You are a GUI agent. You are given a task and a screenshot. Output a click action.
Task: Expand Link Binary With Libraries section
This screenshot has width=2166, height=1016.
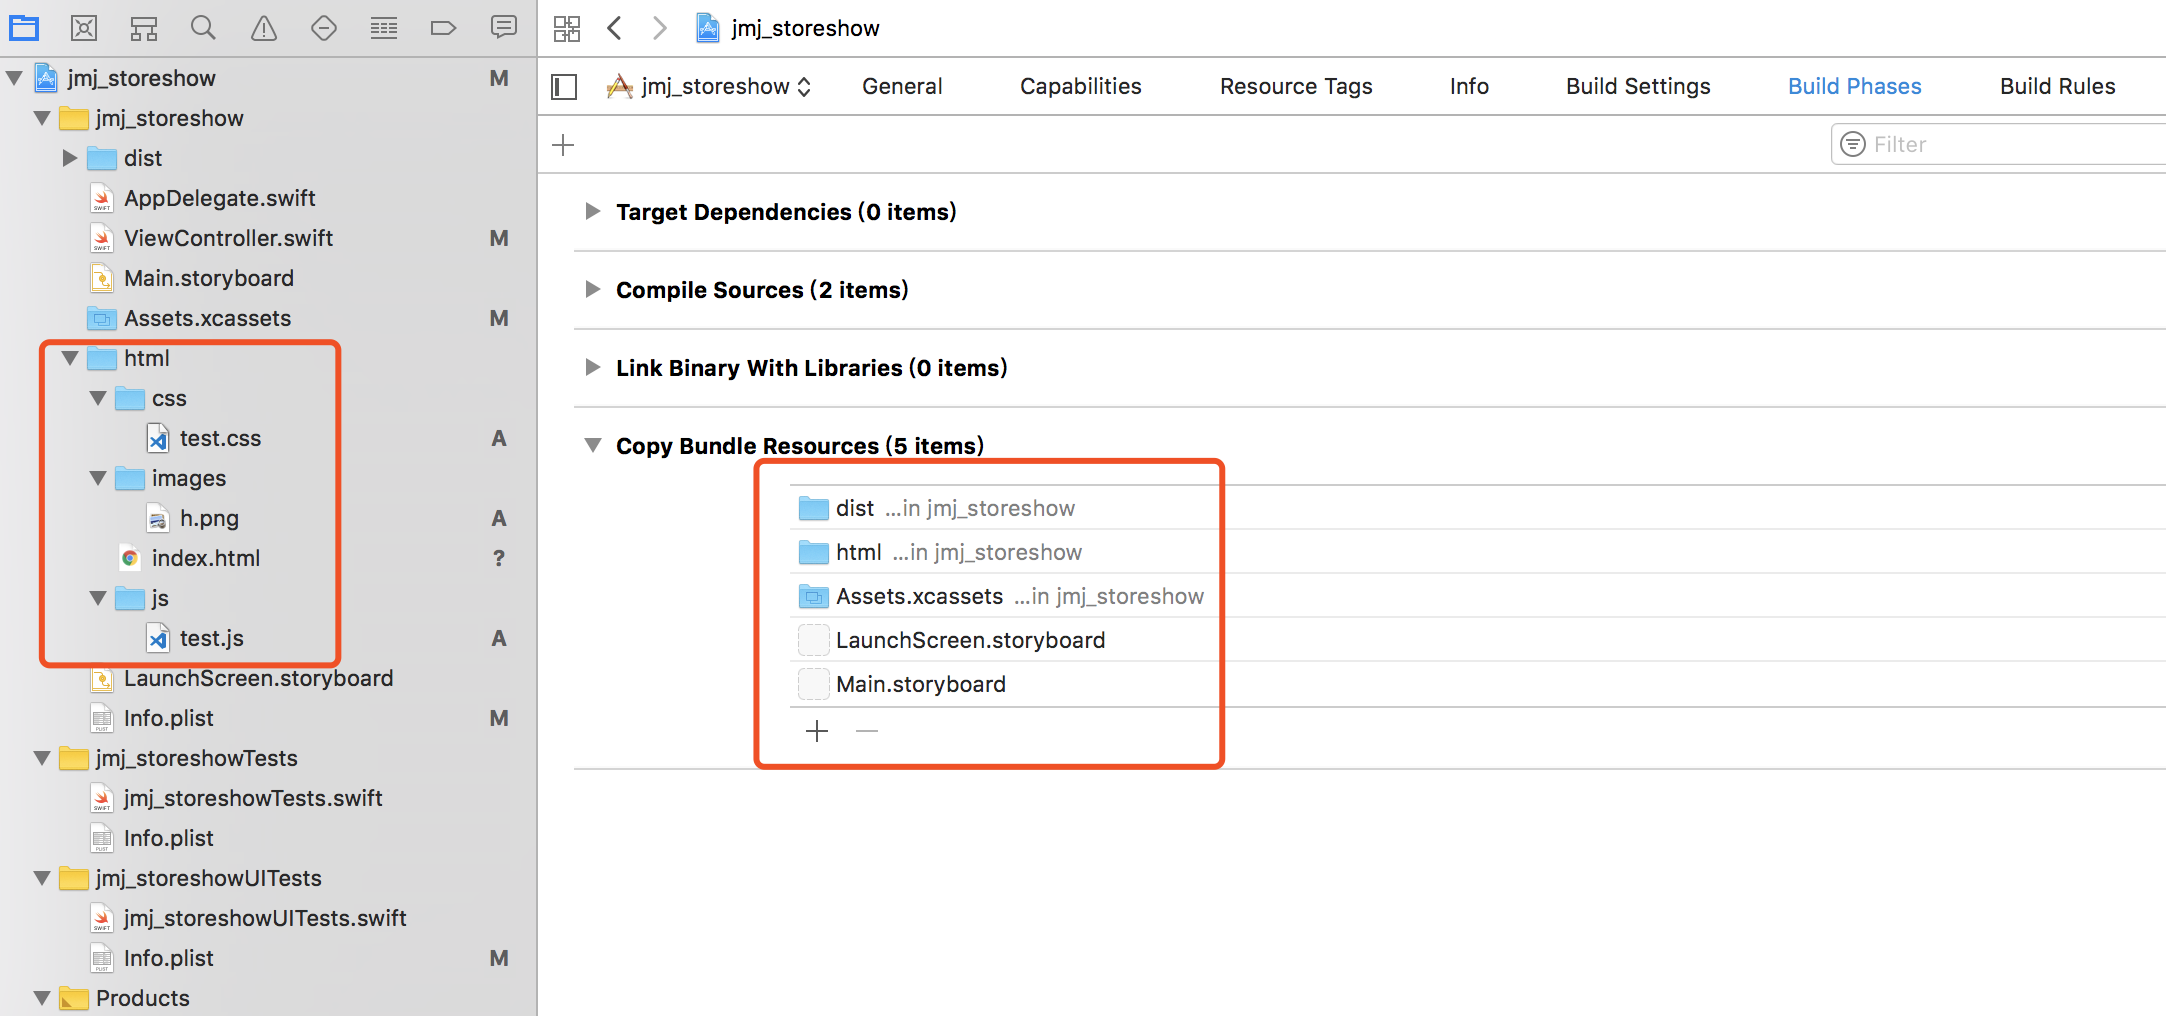(593, 367)
